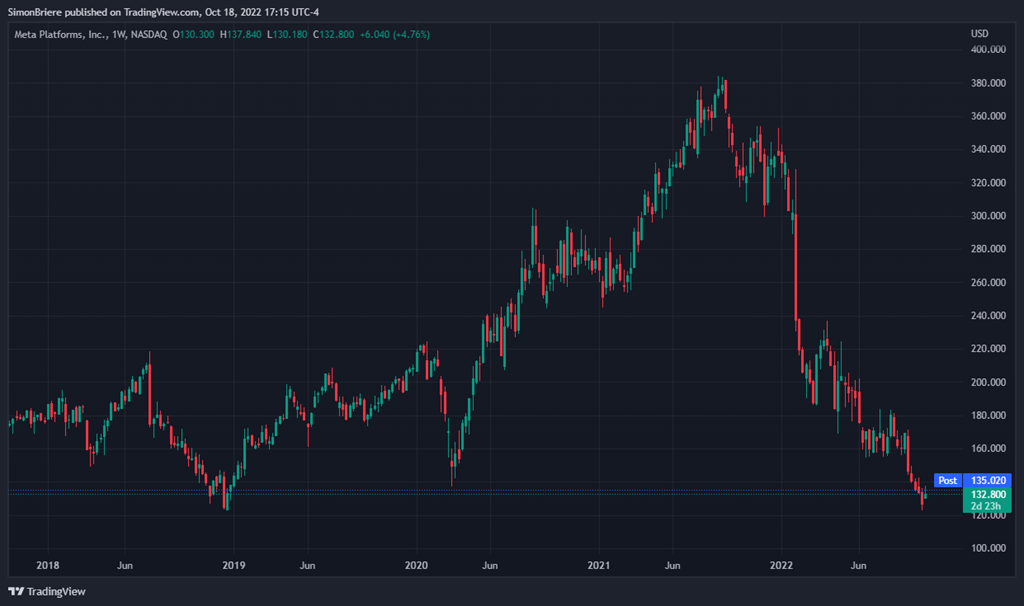The height and width of the screenshot is (606, 1024).
Task: Click the blue Post label tag
Action: coord(946,480)
